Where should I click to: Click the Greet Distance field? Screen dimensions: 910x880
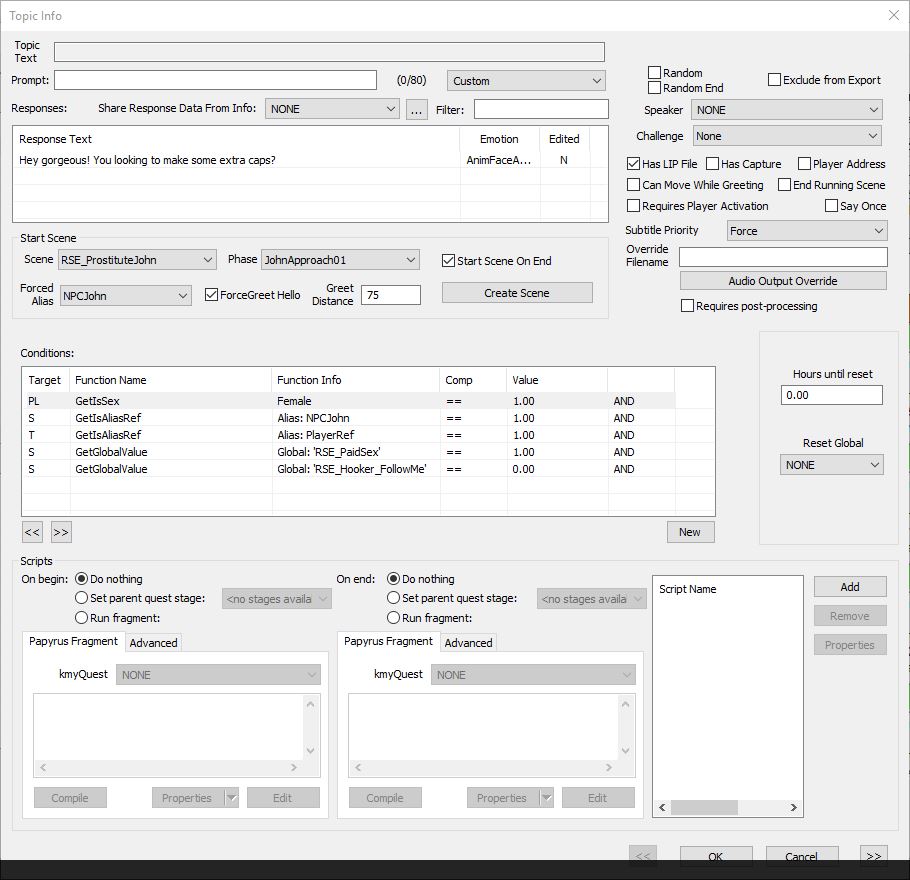tap(391, 295)
